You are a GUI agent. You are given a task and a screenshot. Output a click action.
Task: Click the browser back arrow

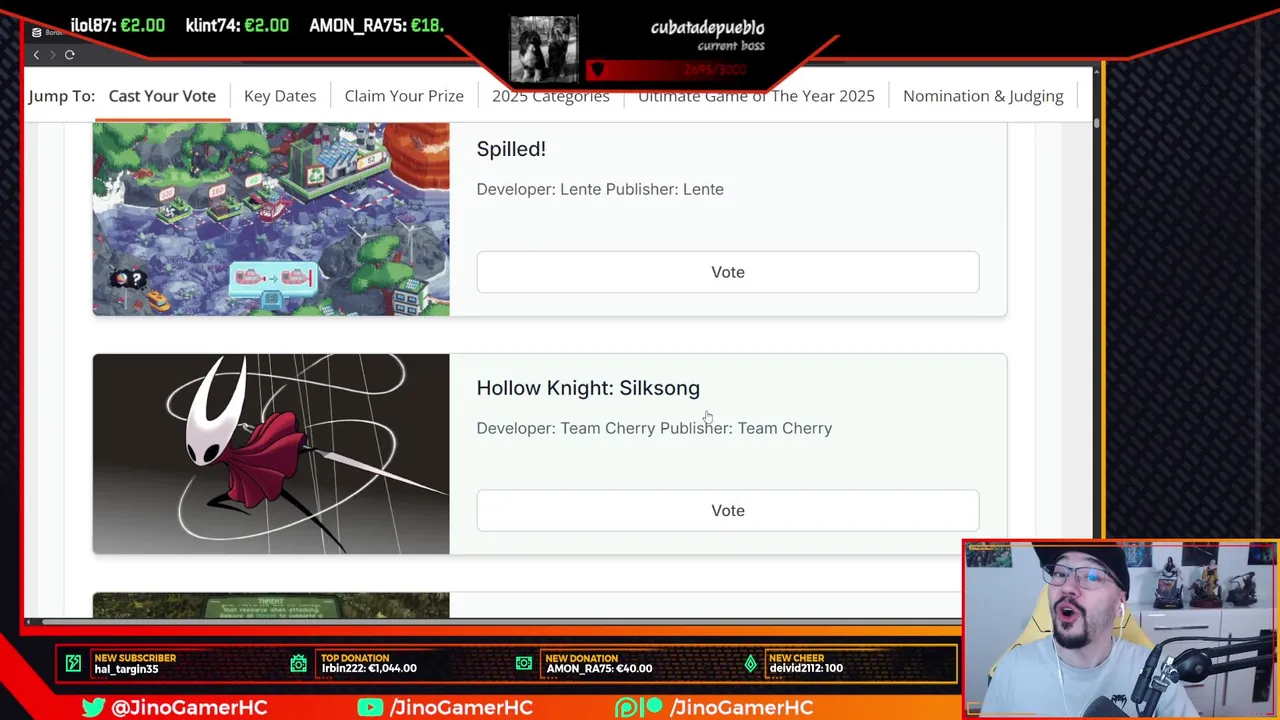pos(37,55)
